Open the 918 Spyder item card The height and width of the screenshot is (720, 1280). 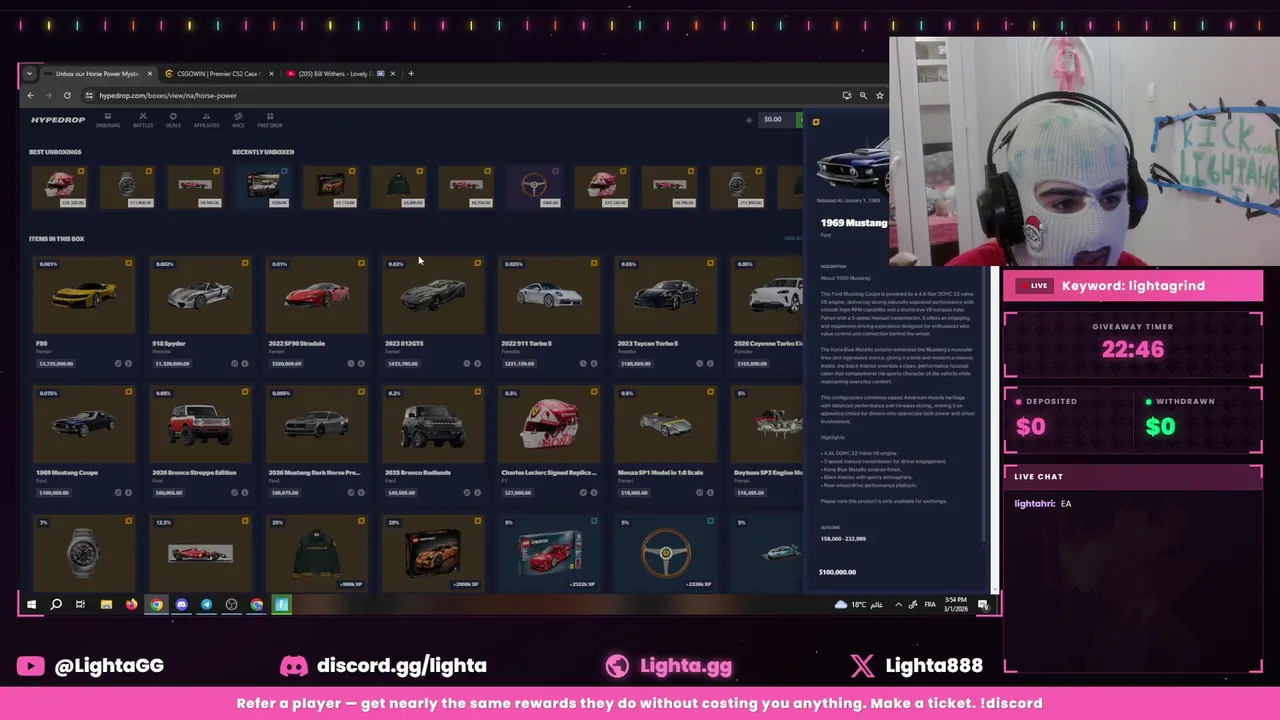point(200,313)
